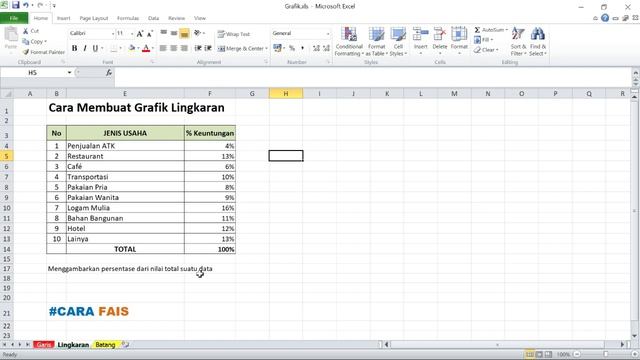This screenshot has height=360, width=640.
Task: Click the Borders icon in Font group
Action: pos(114,49)
